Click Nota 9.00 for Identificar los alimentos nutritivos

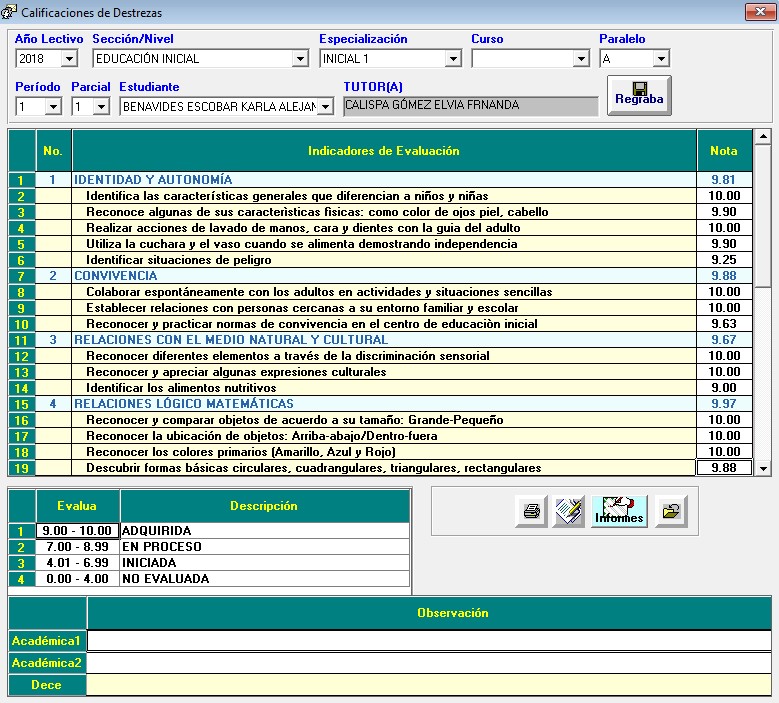pos(724,388)
